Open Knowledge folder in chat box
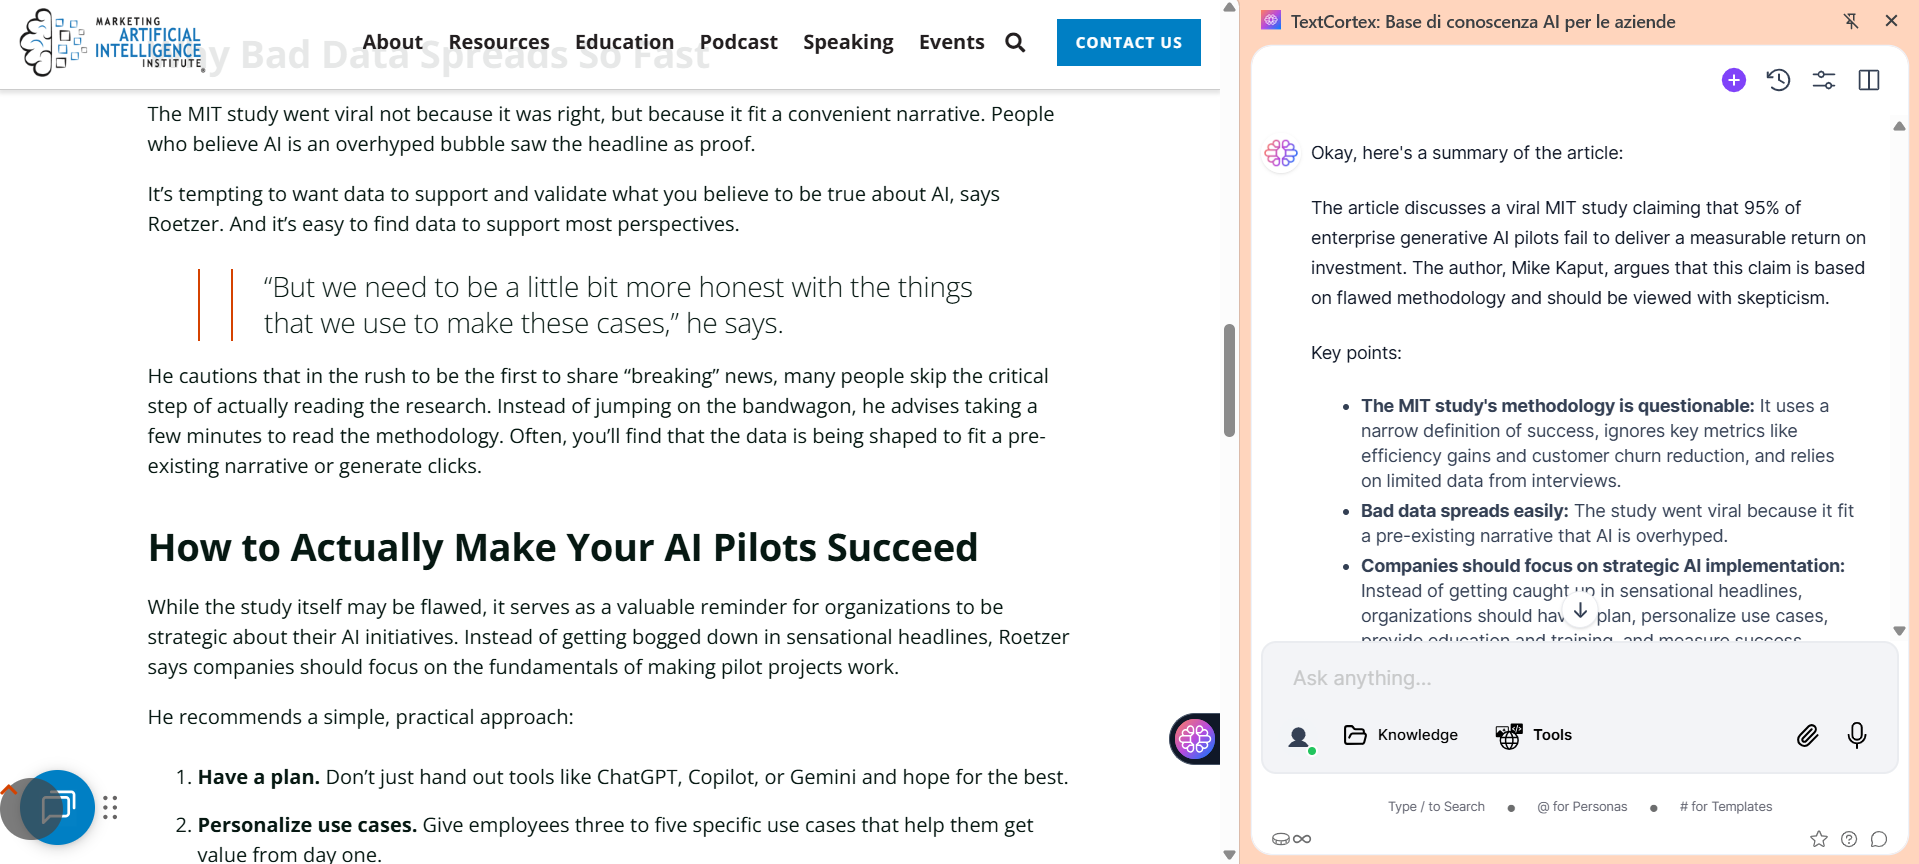This screenshot has width=1919, height=864. [1400, 735]
